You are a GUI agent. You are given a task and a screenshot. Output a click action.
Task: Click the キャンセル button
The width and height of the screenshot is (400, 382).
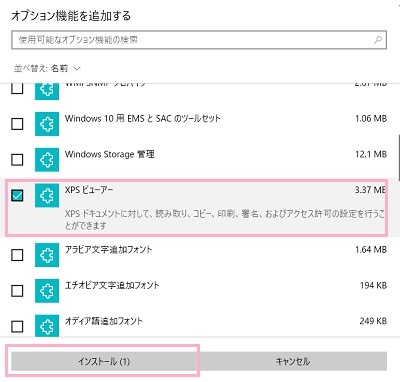[293, 361]
